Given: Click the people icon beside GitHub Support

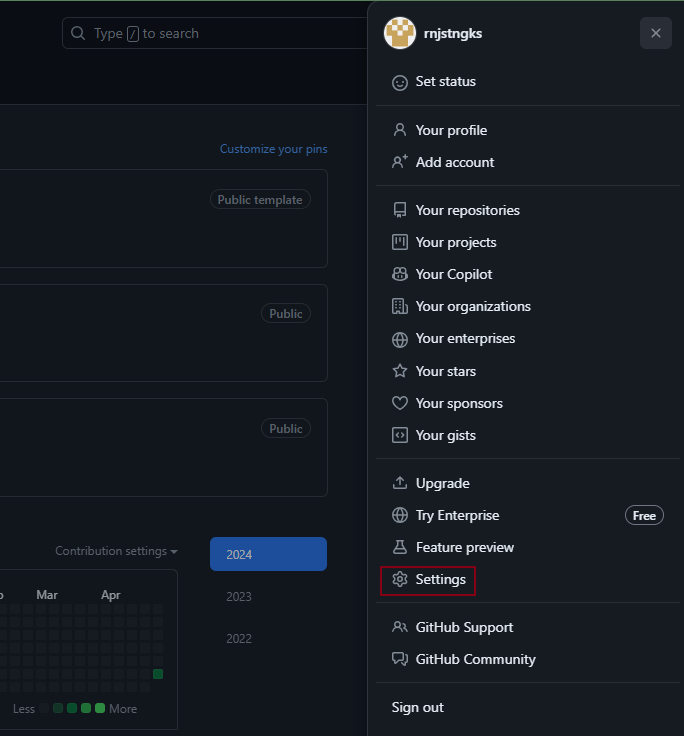Looking at the screenshot, I should pyautogui.click(x=400, y=627).
